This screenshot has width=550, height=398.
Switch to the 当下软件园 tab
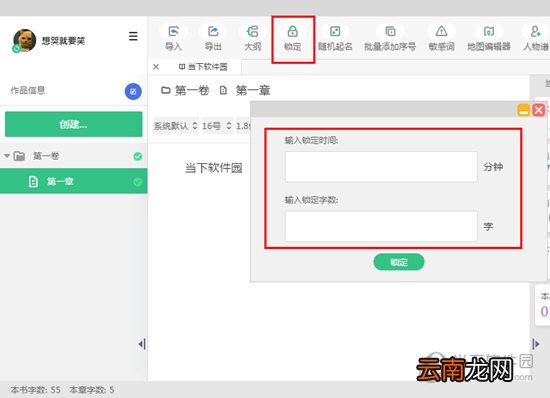coord(203,67)
